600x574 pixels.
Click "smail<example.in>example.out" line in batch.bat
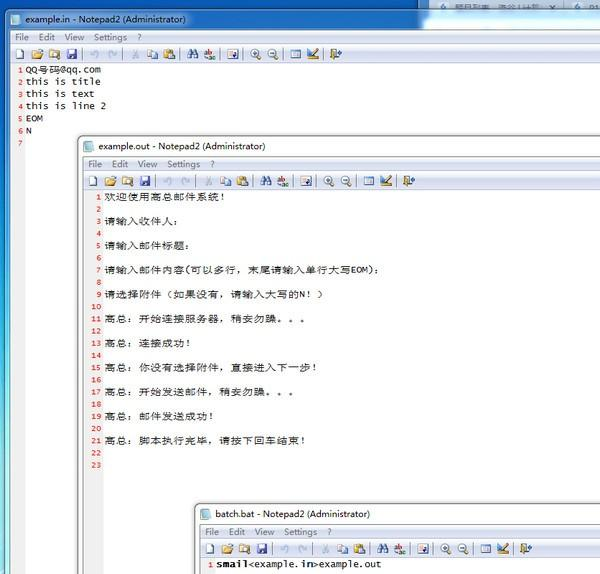[x=298, y=564]
